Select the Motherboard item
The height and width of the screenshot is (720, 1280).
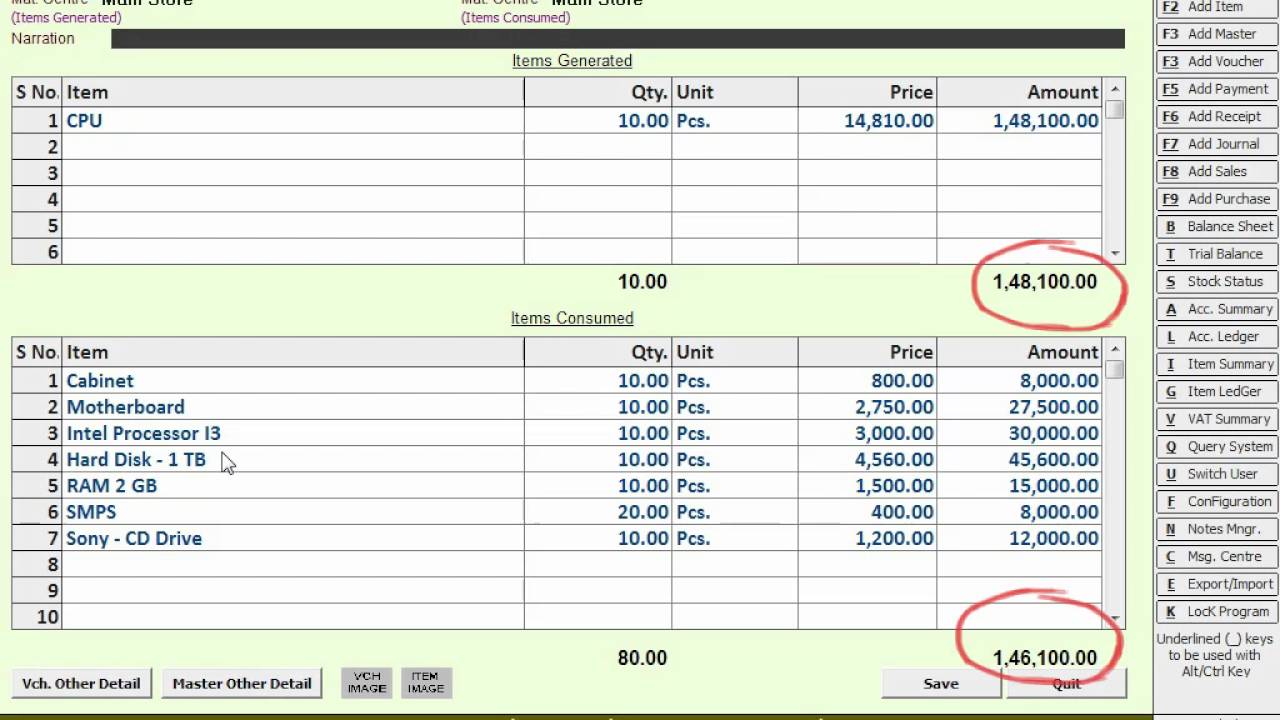125,407
